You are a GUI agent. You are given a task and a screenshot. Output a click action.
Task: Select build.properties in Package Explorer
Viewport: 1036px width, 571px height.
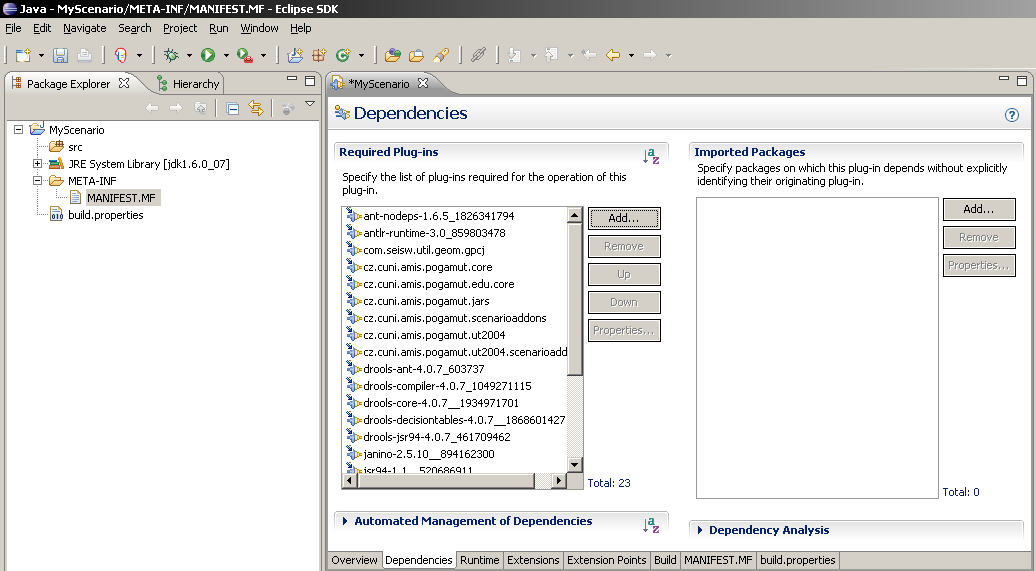(x=106, y=215)
